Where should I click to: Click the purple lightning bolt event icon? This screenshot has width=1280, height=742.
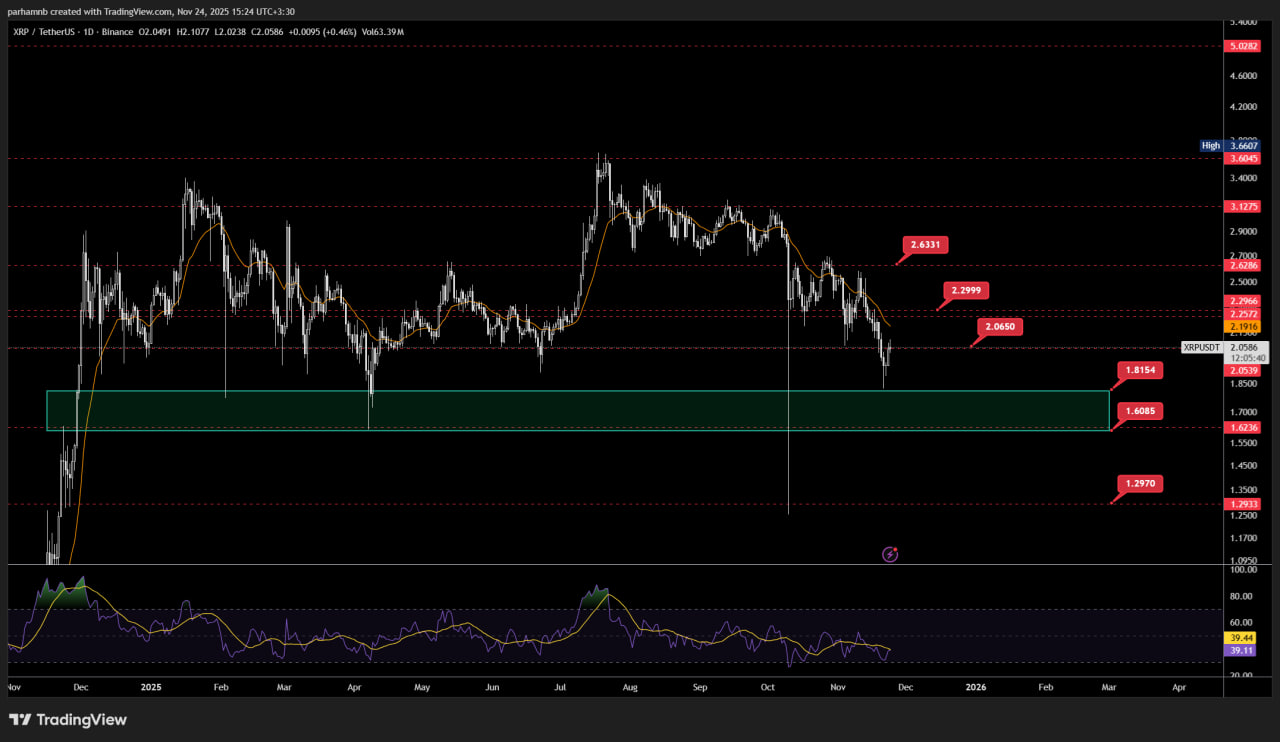(889, 554)
